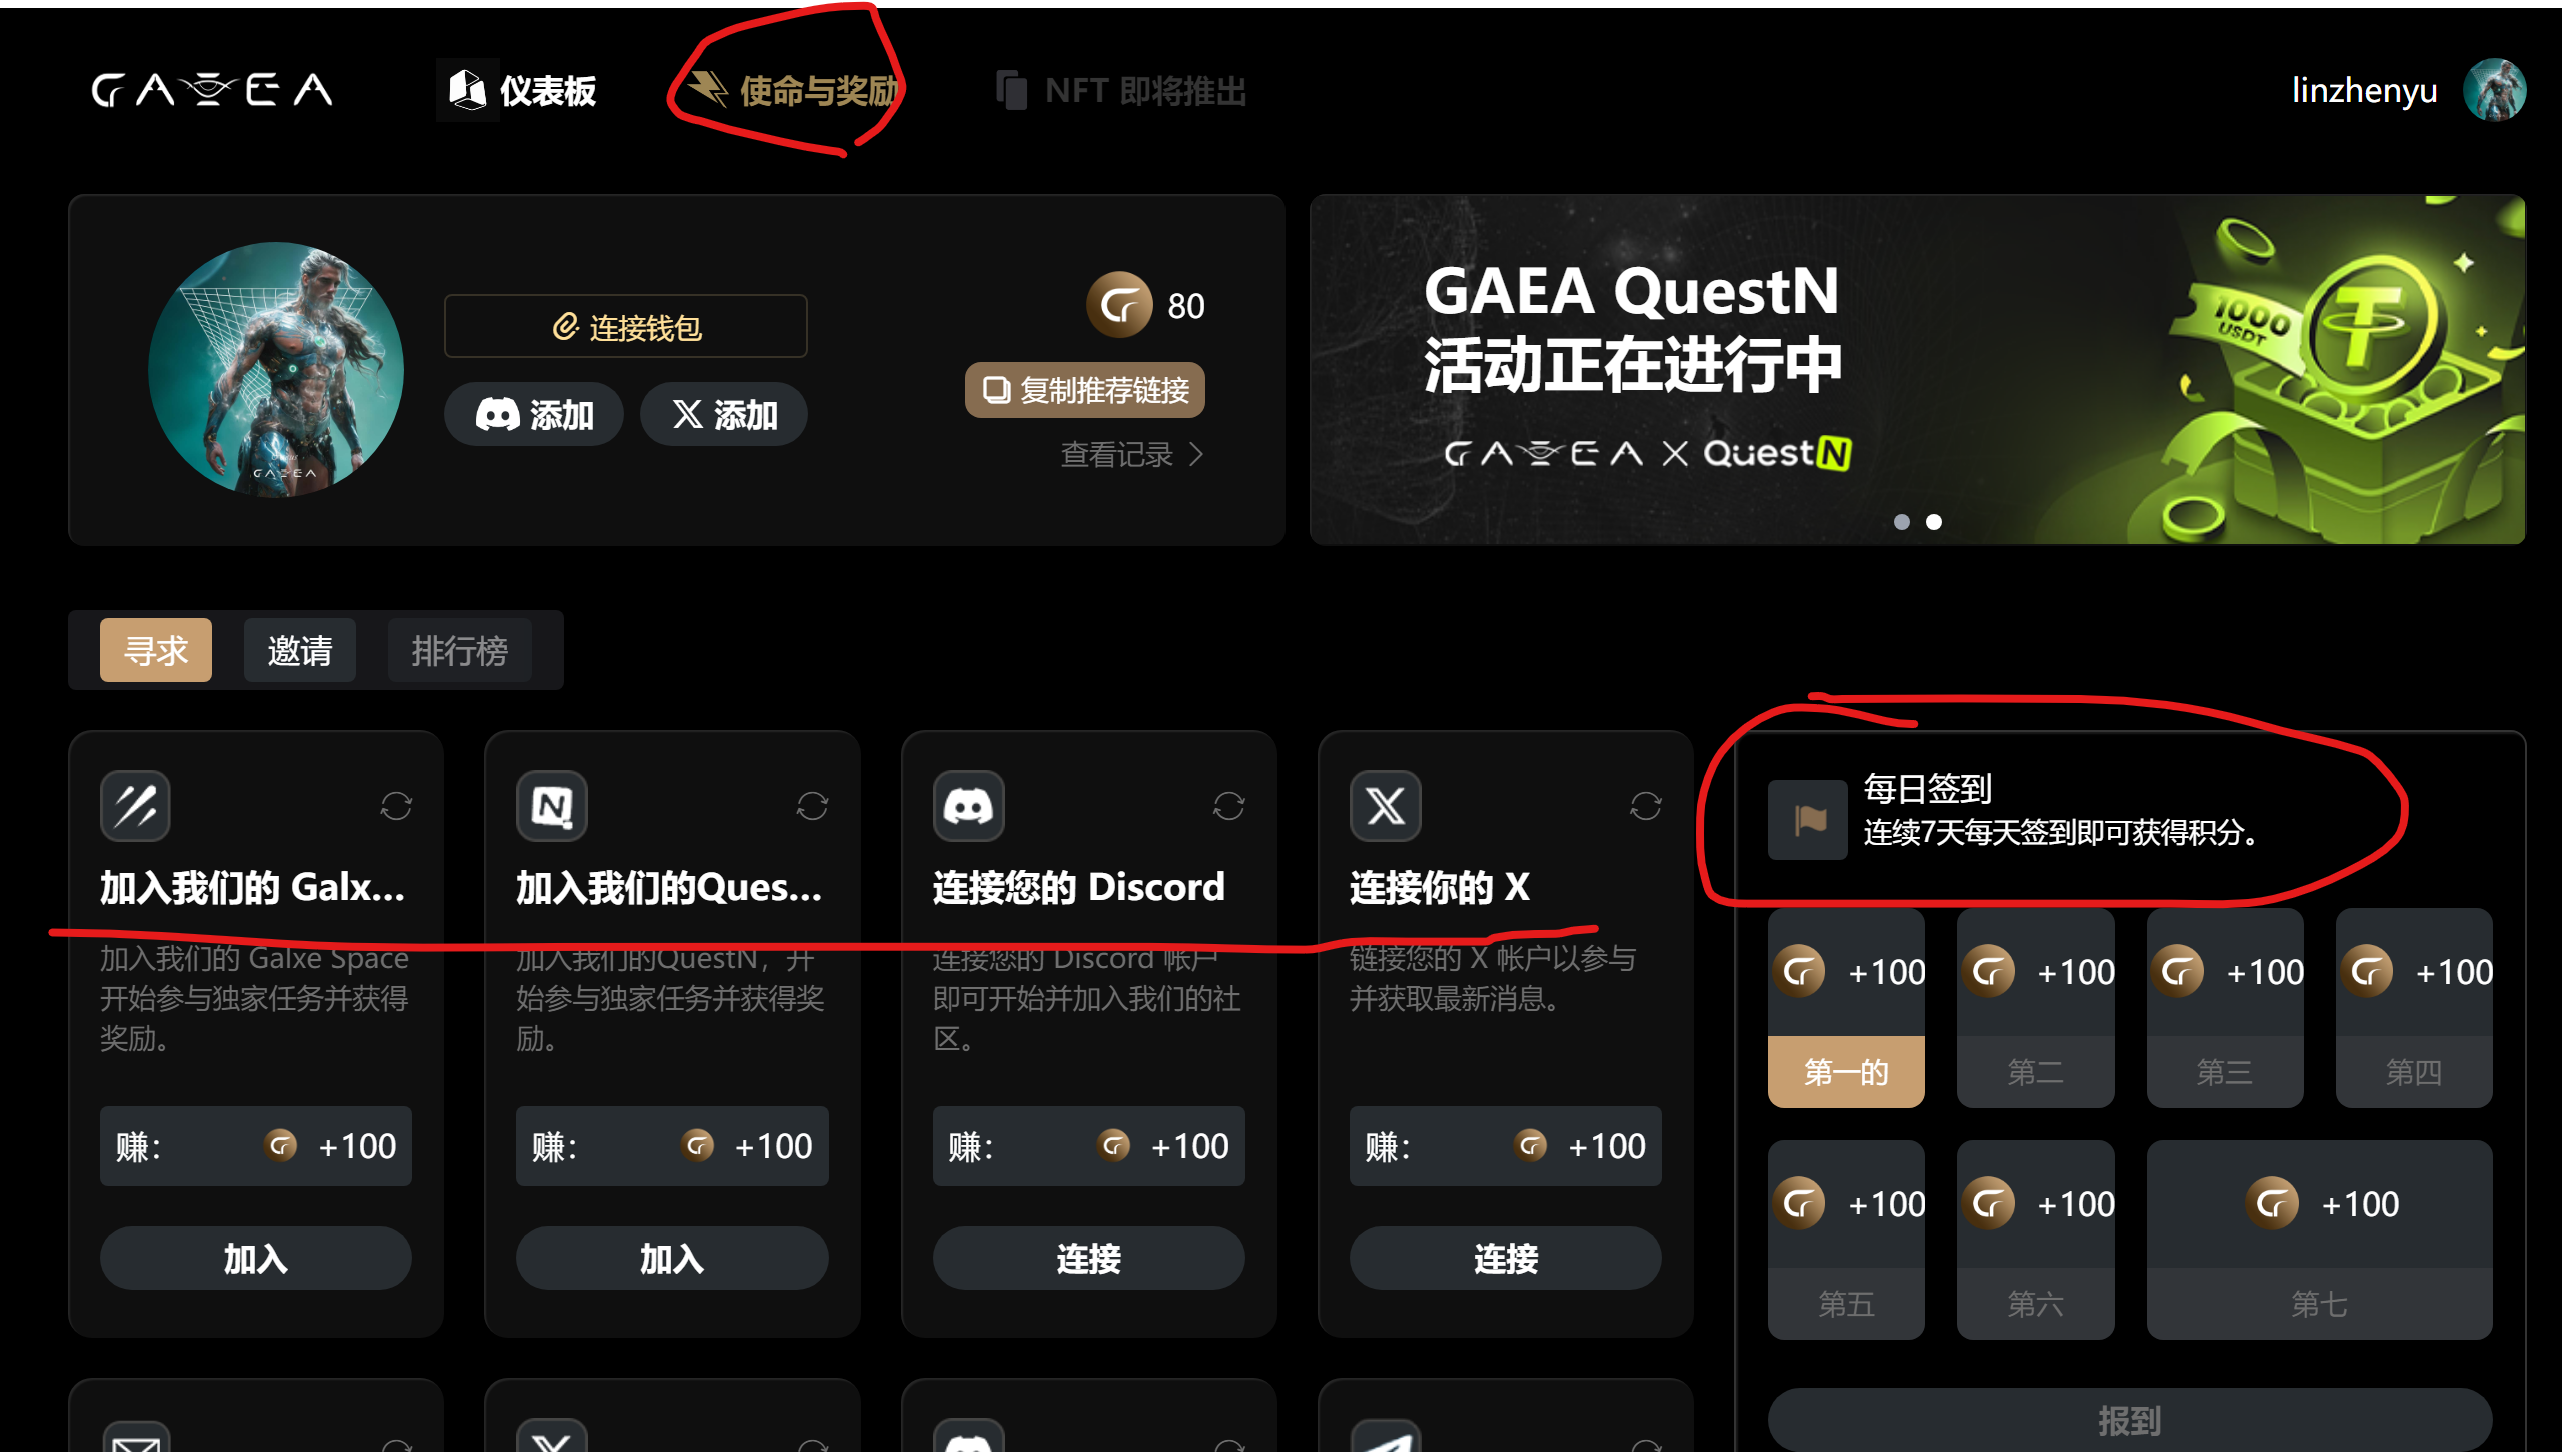Screen dimensions: 2562x1452
Task: Open 查看记录 records chevron
Action: click(x=1196, y=455)
